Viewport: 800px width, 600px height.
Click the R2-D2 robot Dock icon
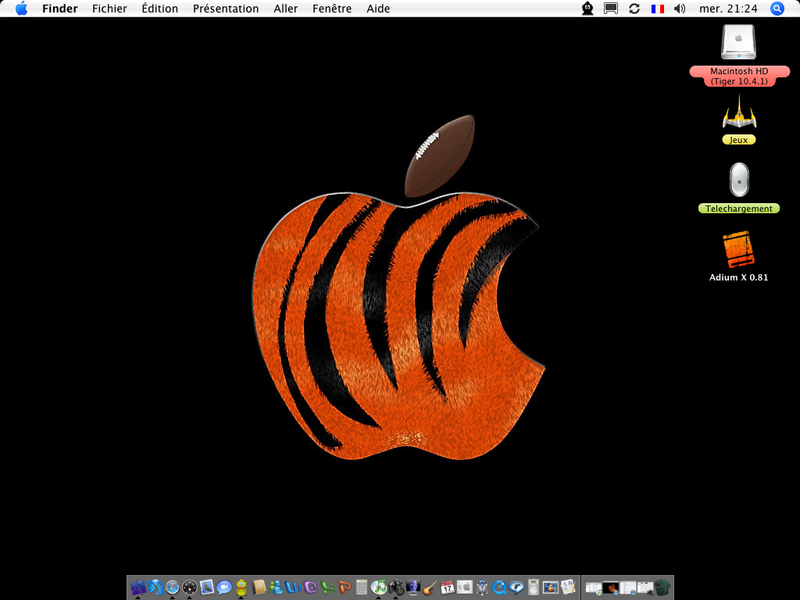point(482,588)
